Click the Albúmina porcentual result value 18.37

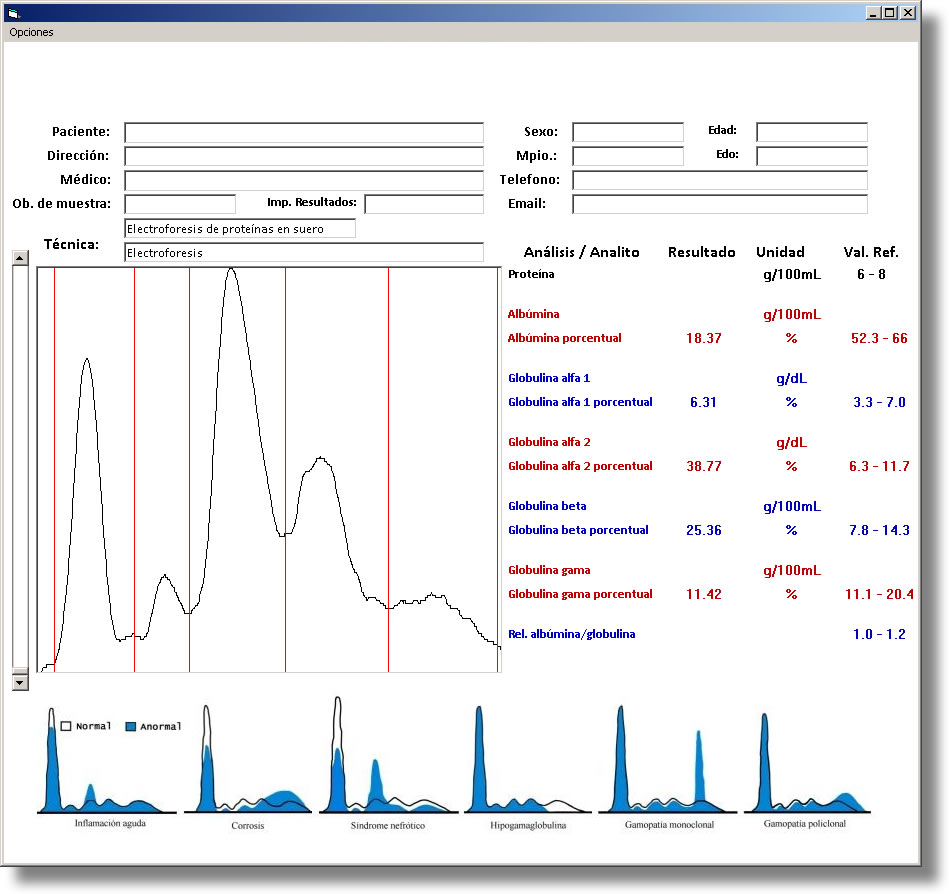click(x=703, y=339)
